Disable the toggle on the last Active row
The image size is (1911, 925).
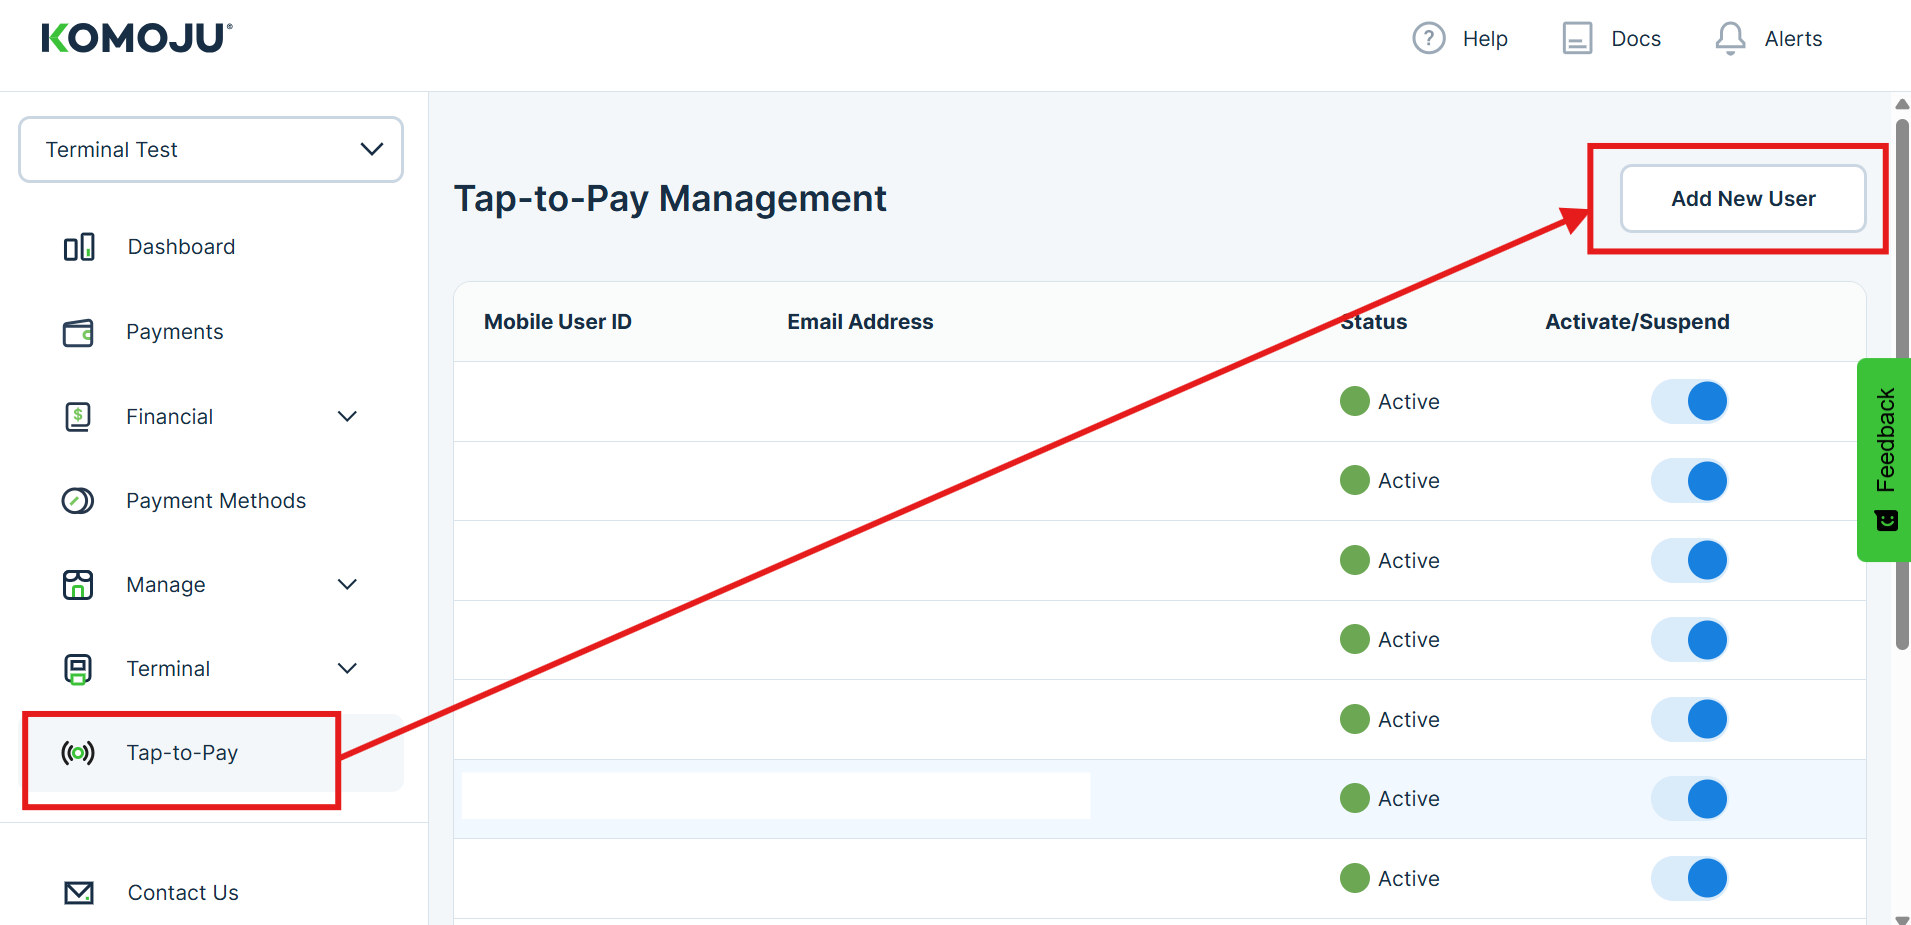[1689, 878]
